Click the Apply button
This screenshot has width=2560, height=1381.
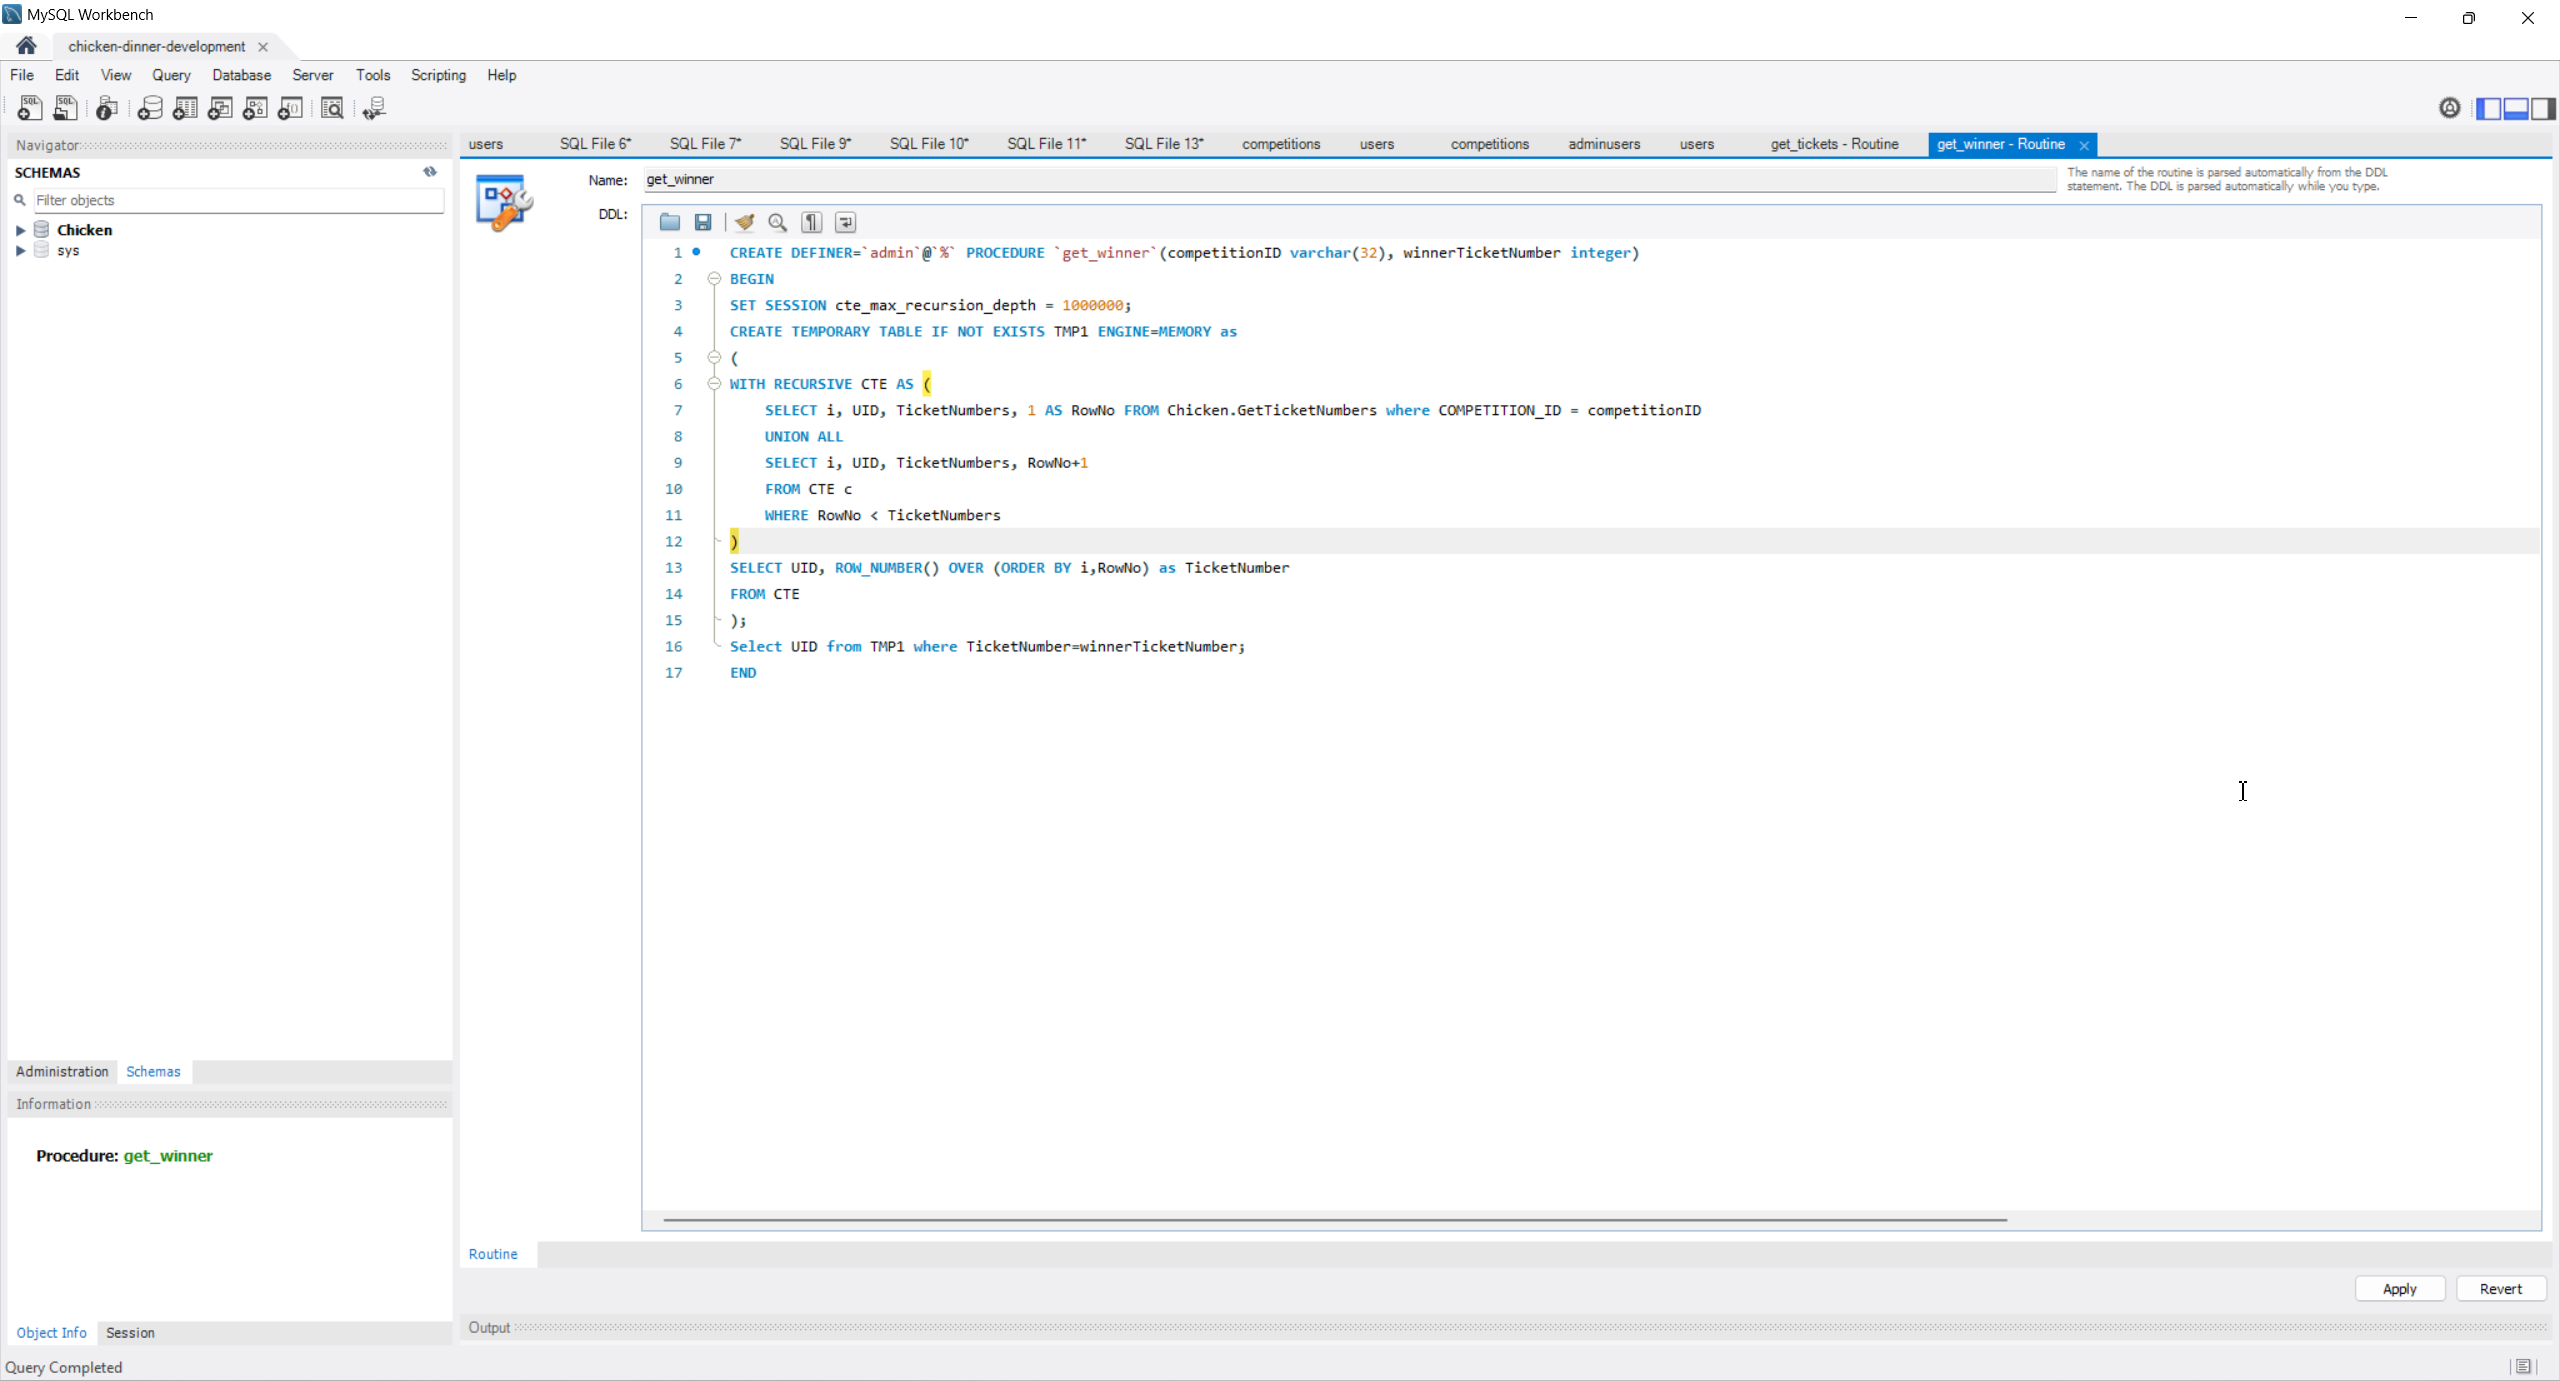click(2399, 1289)
